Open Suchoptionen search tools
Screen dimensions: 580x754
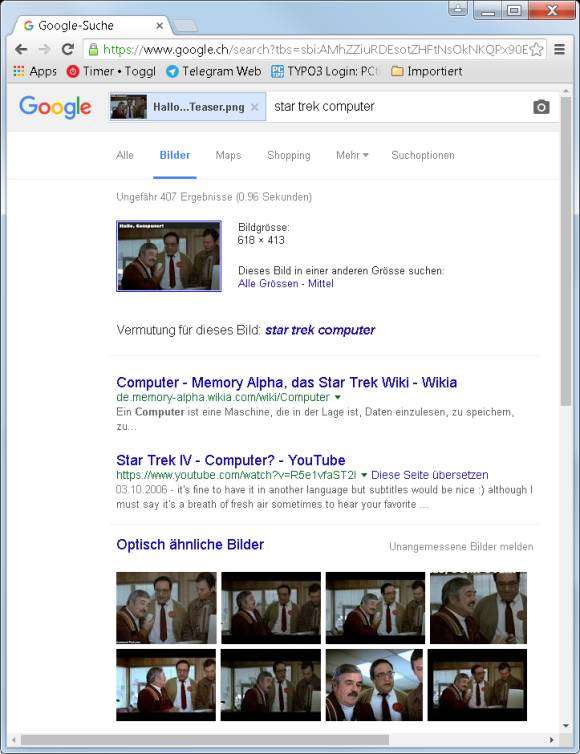423,155
